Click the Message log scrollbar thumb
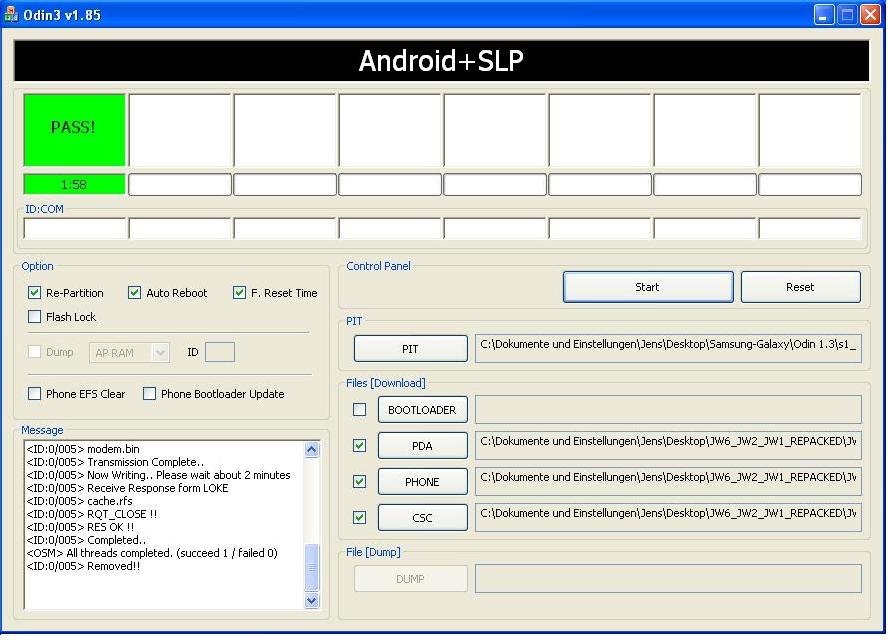This screenshot has height=643, width=888. 311,567
